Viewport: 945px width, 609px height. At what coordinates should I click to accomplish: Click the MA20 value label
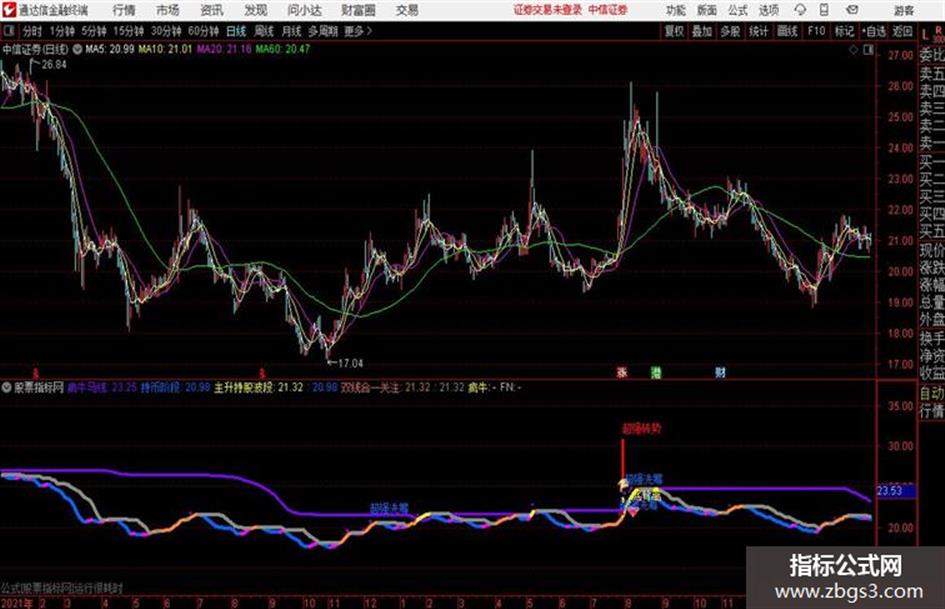tap(224, 49)
